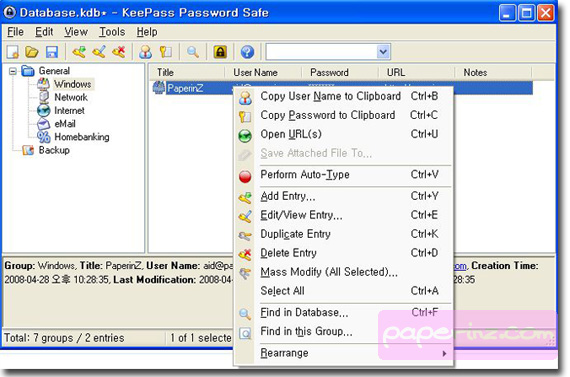The image size is (570, 377).
Task: Select the Internet group
Action: pyautogui.click(x=69, y=111)
